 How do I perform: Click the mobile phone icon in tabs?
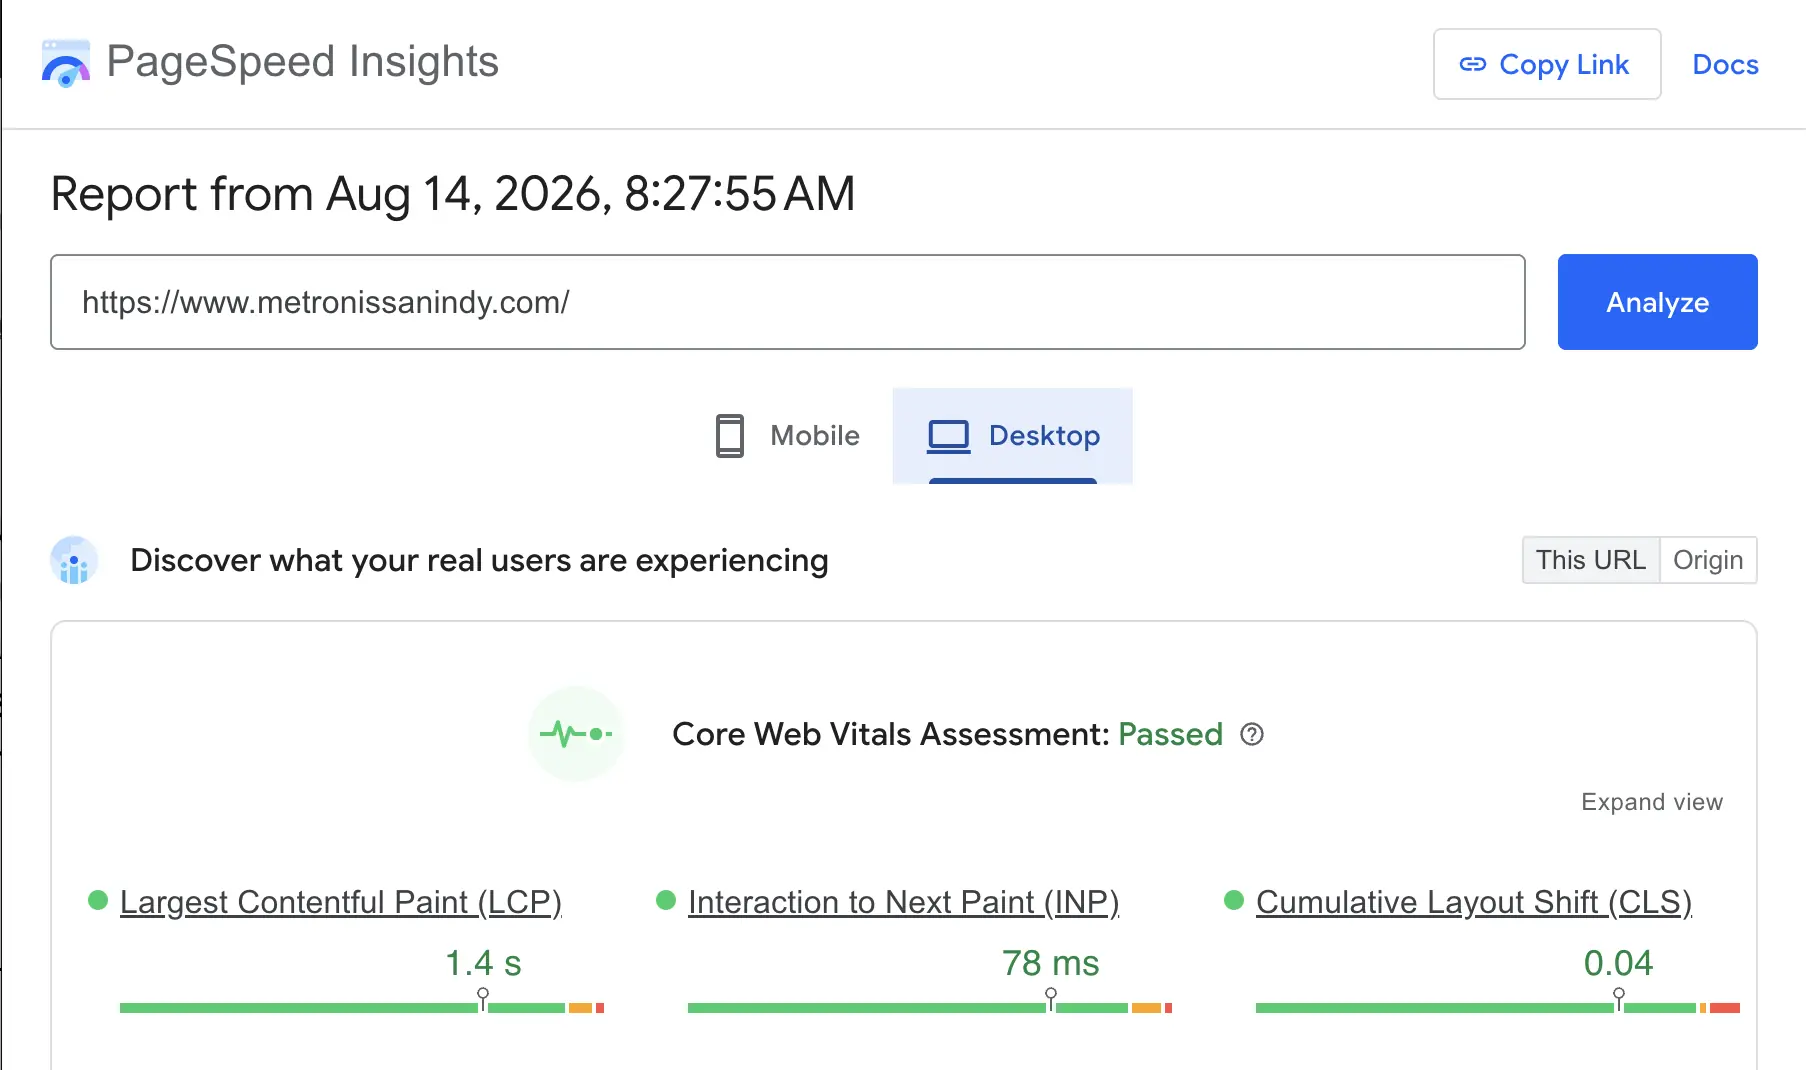coord(730,436)
